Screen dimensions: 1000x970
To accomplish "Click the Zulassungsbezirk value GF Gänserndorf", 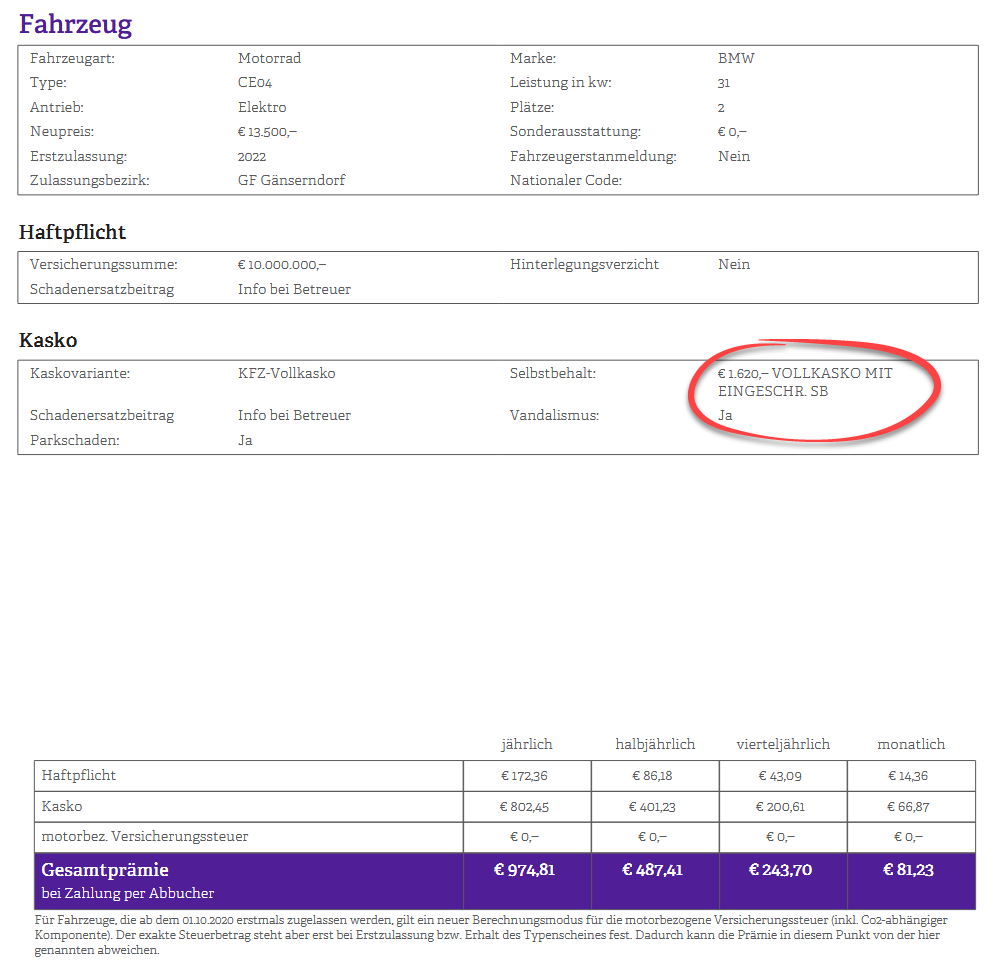I will (x=291, y=181).
